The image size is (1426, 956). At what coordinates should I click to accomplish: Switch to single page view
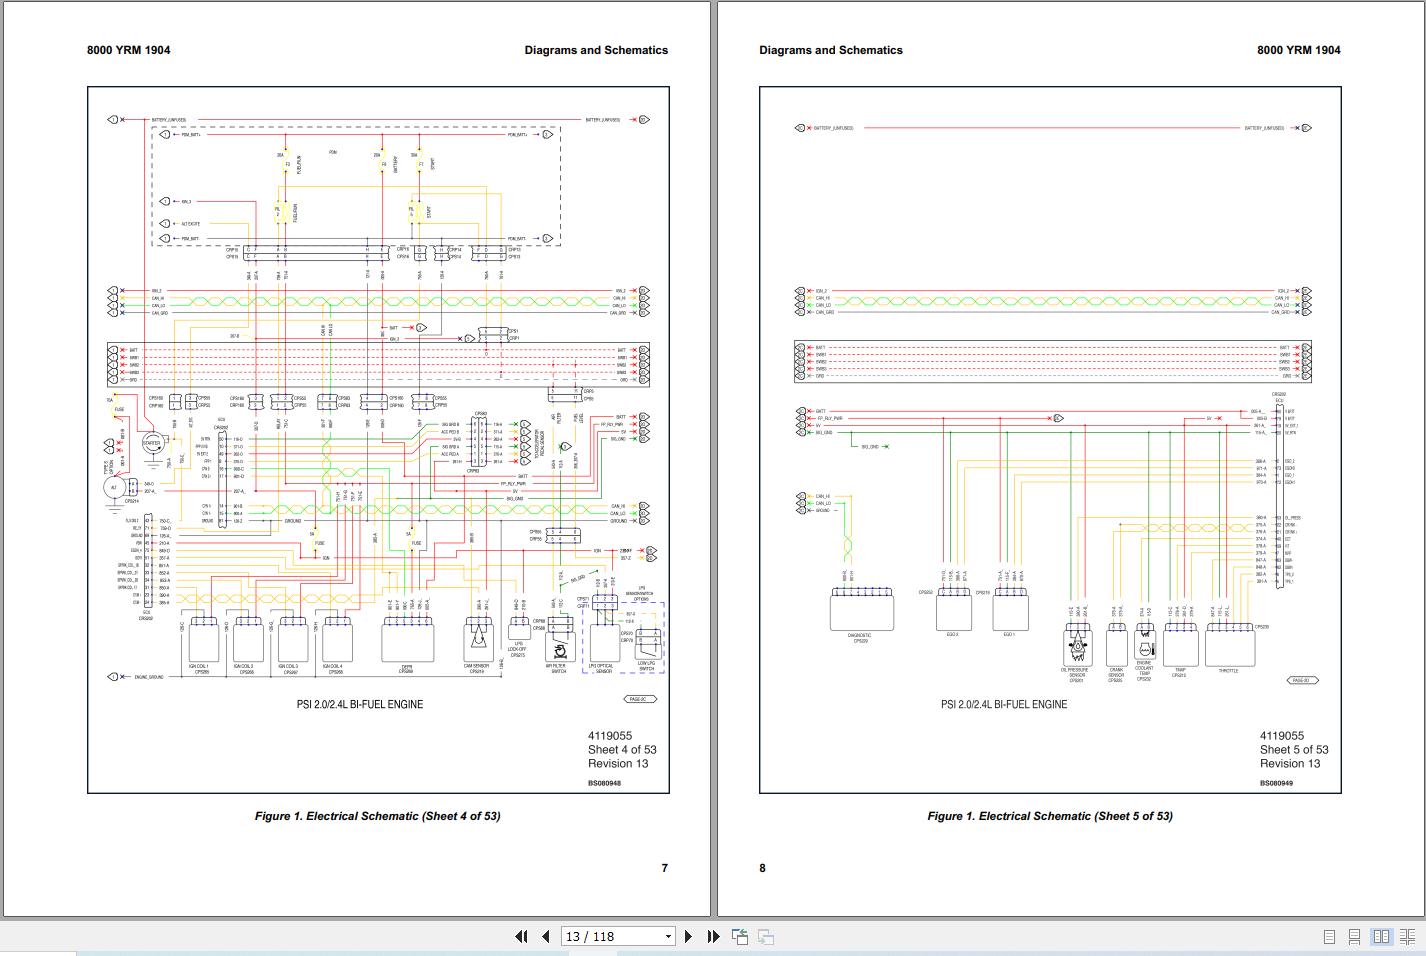1329,937
